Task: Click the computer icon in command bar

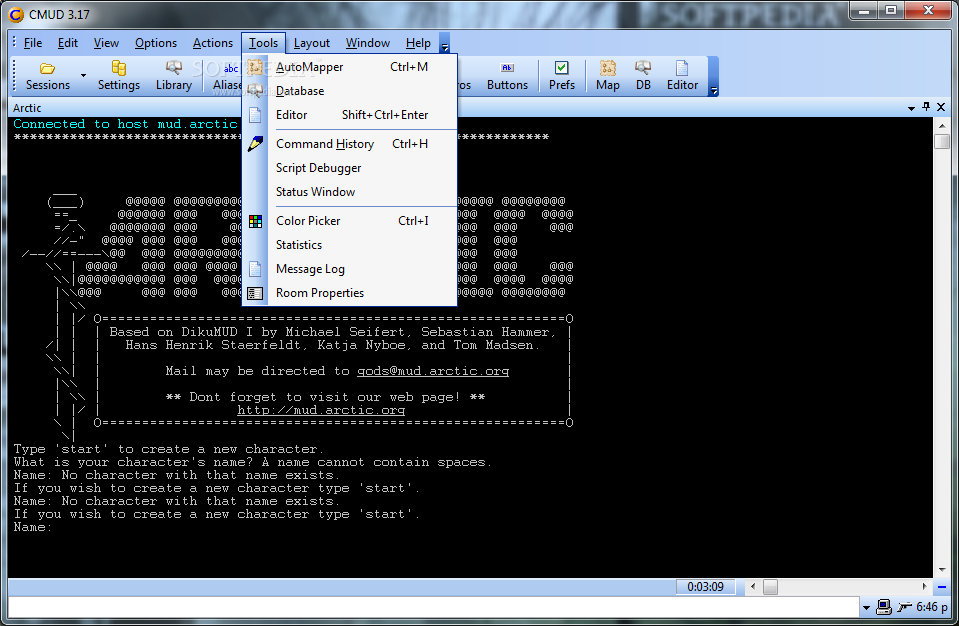Action: coord(883,606)
